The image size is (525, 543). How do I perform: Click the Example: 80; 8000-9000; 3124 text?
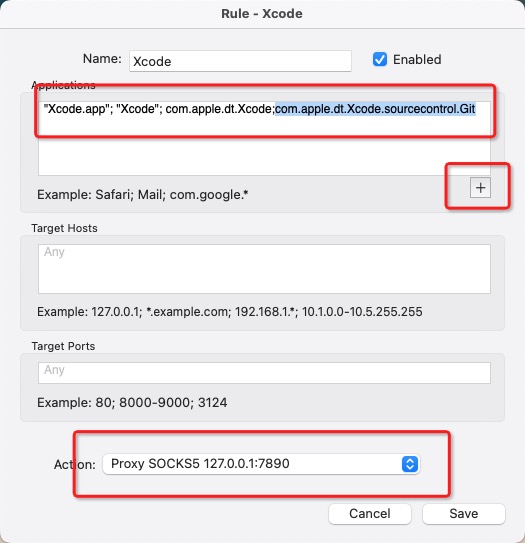(x=132, y=402)
